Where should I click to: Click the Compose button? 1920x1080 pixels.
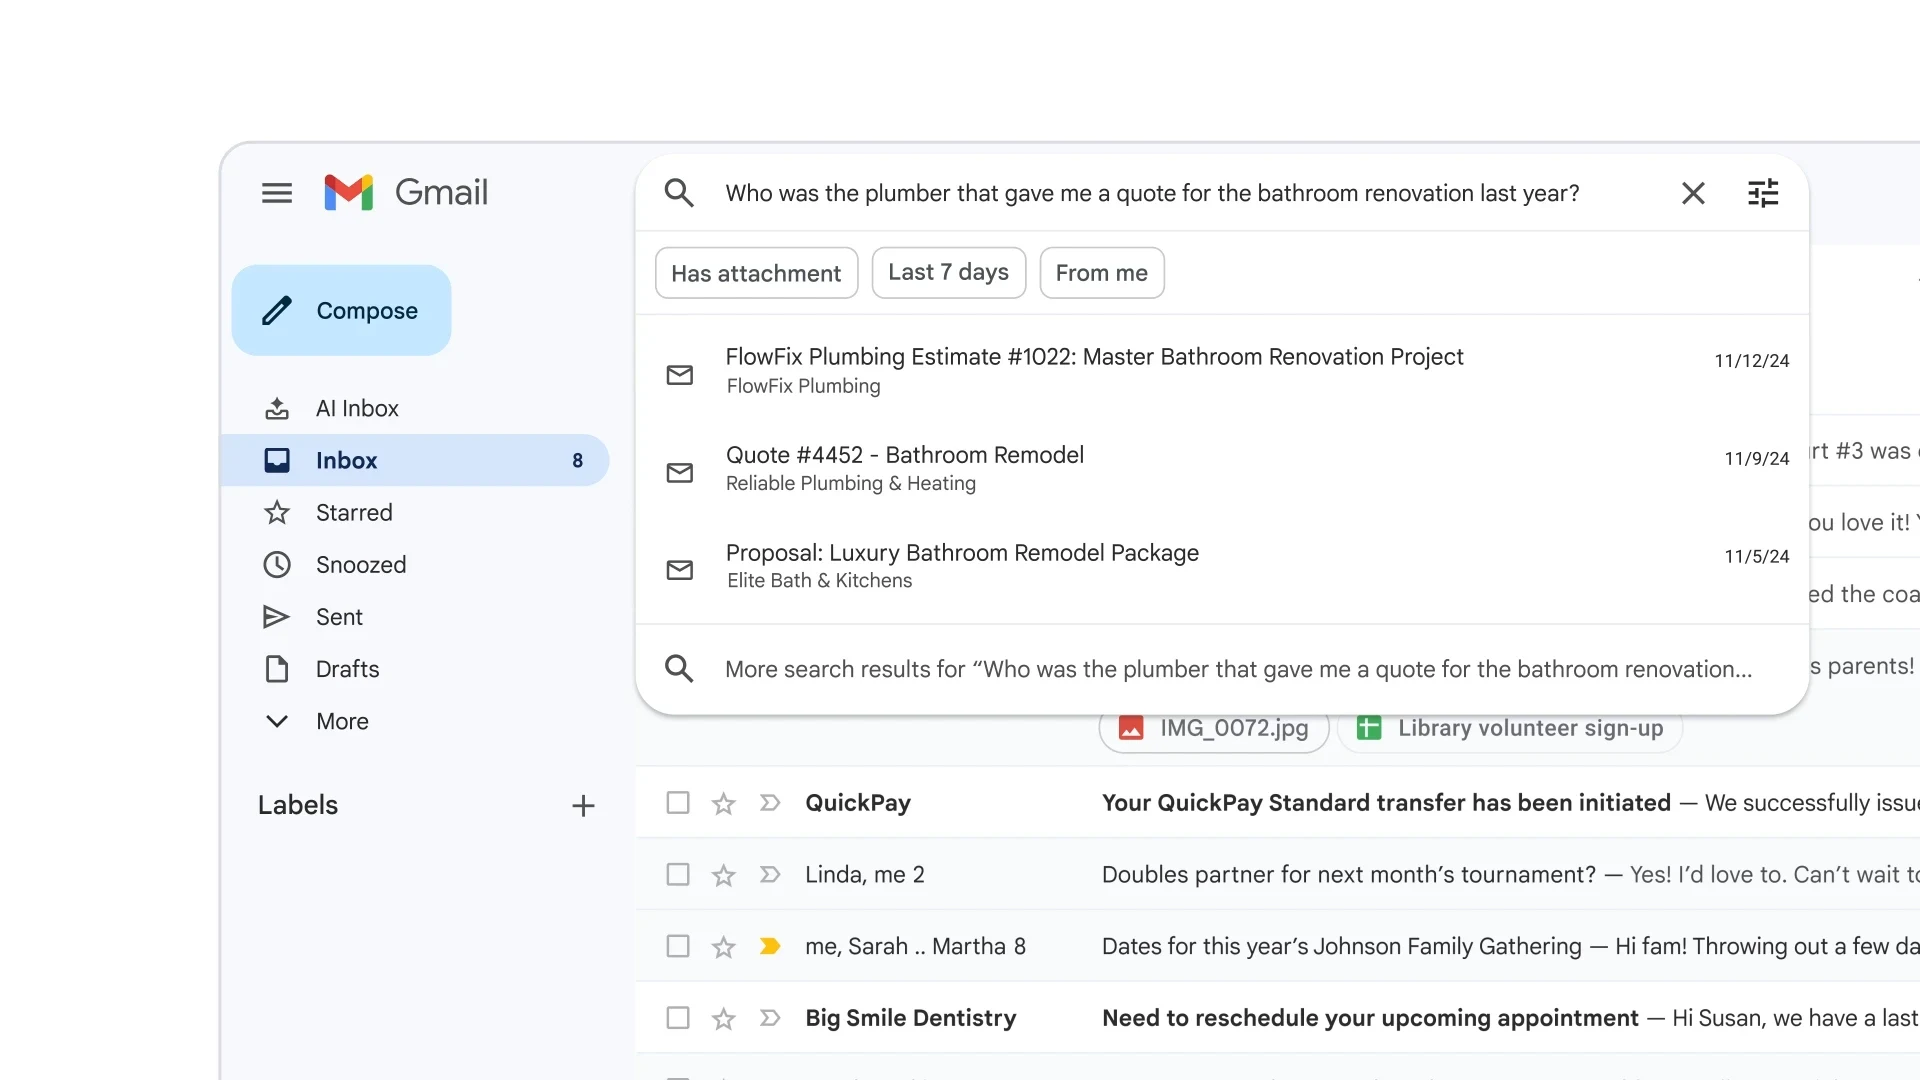click(x=341, y=310)
